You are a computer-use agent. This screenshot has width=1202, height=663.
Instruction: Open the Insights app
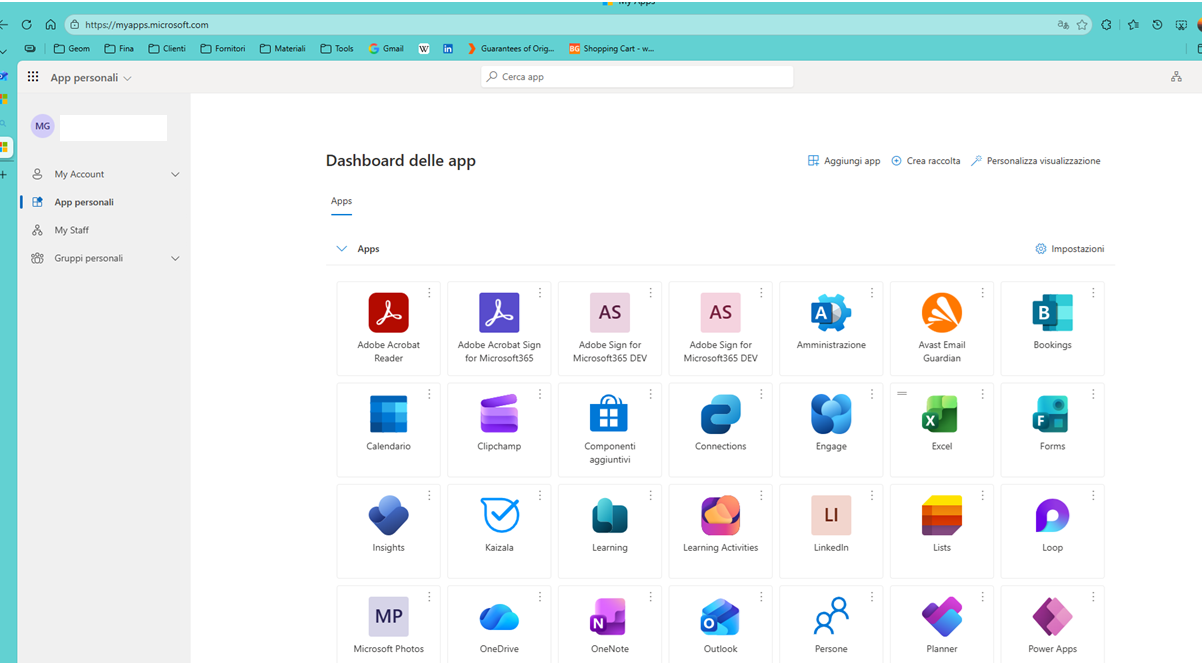click(x=388, y=531)
